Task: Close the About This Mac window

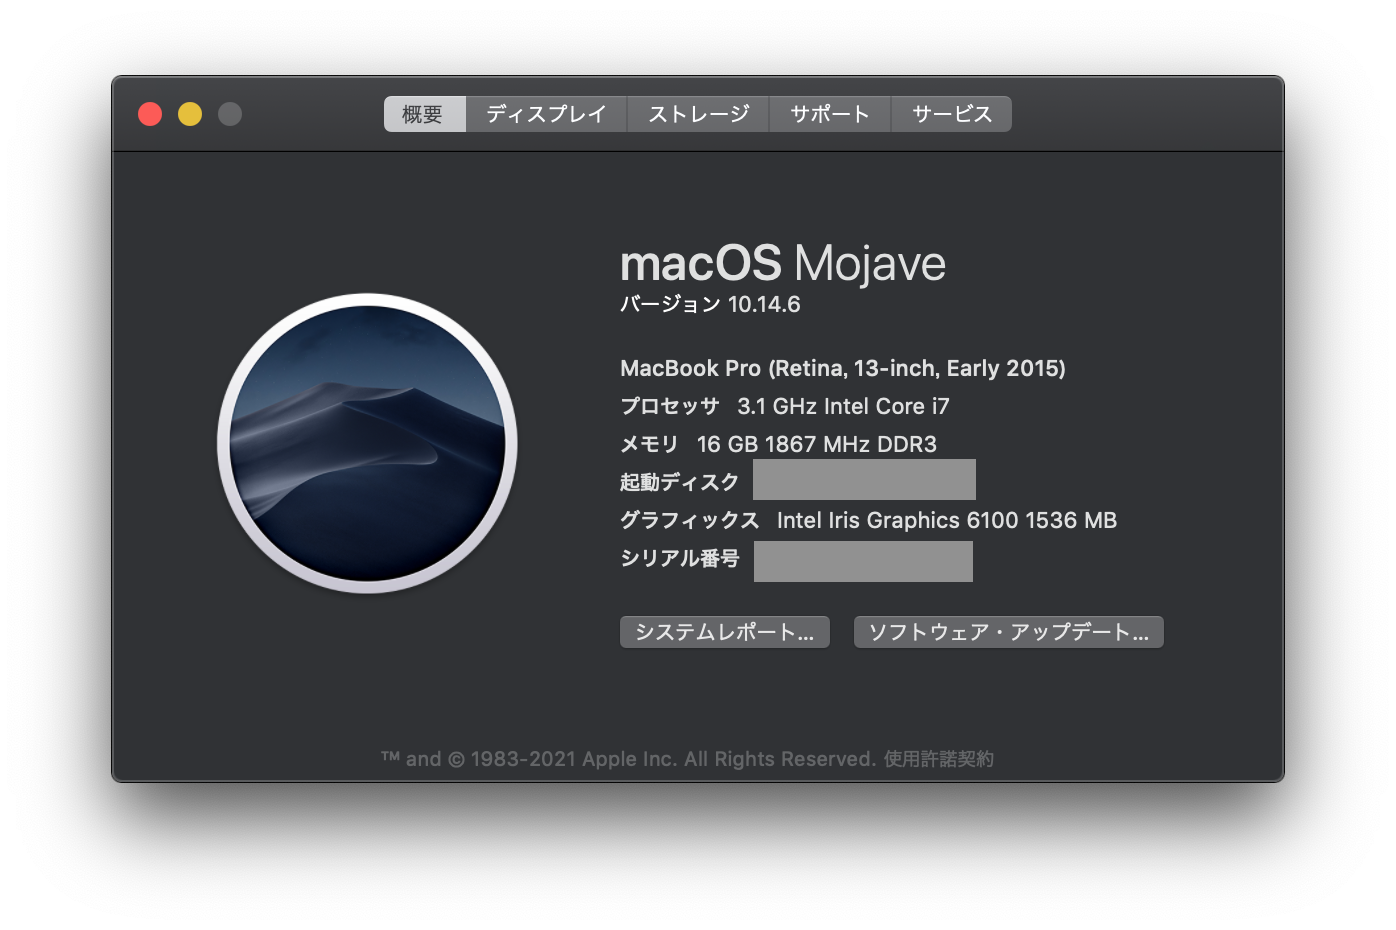Action: [150, 114]
